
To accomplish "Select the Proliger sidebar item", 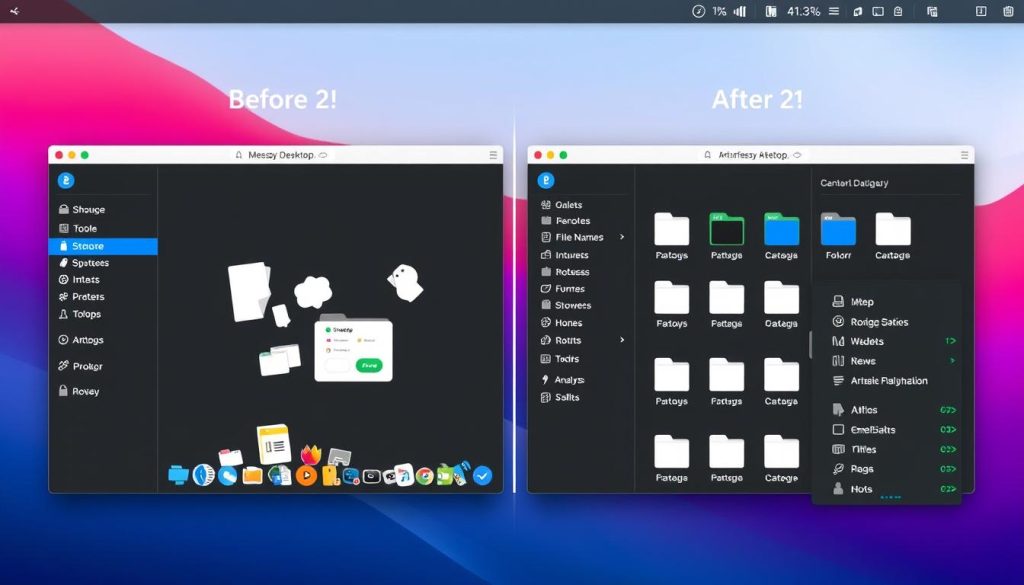I will 80,366.
